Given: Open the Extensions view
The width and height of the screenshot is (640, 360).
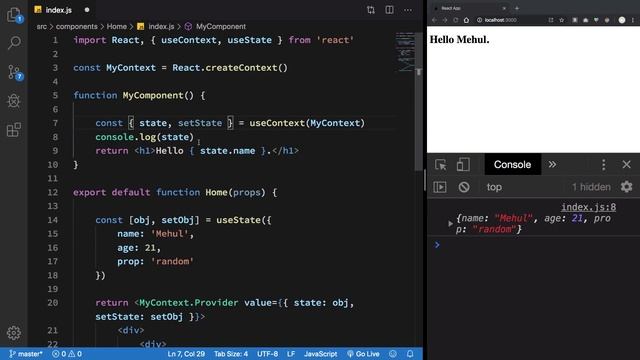Looking at the screenshot, I should point(14,130).
